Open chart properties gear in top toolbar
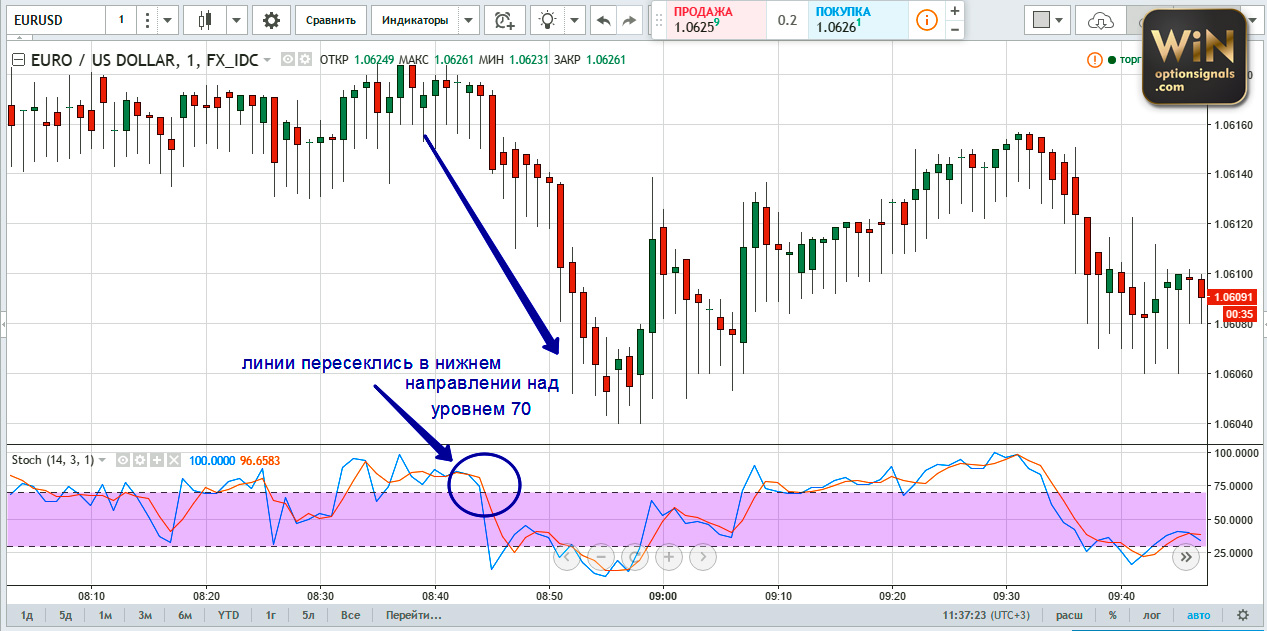The image size is (1267, 631). click(x=271, y=20)
